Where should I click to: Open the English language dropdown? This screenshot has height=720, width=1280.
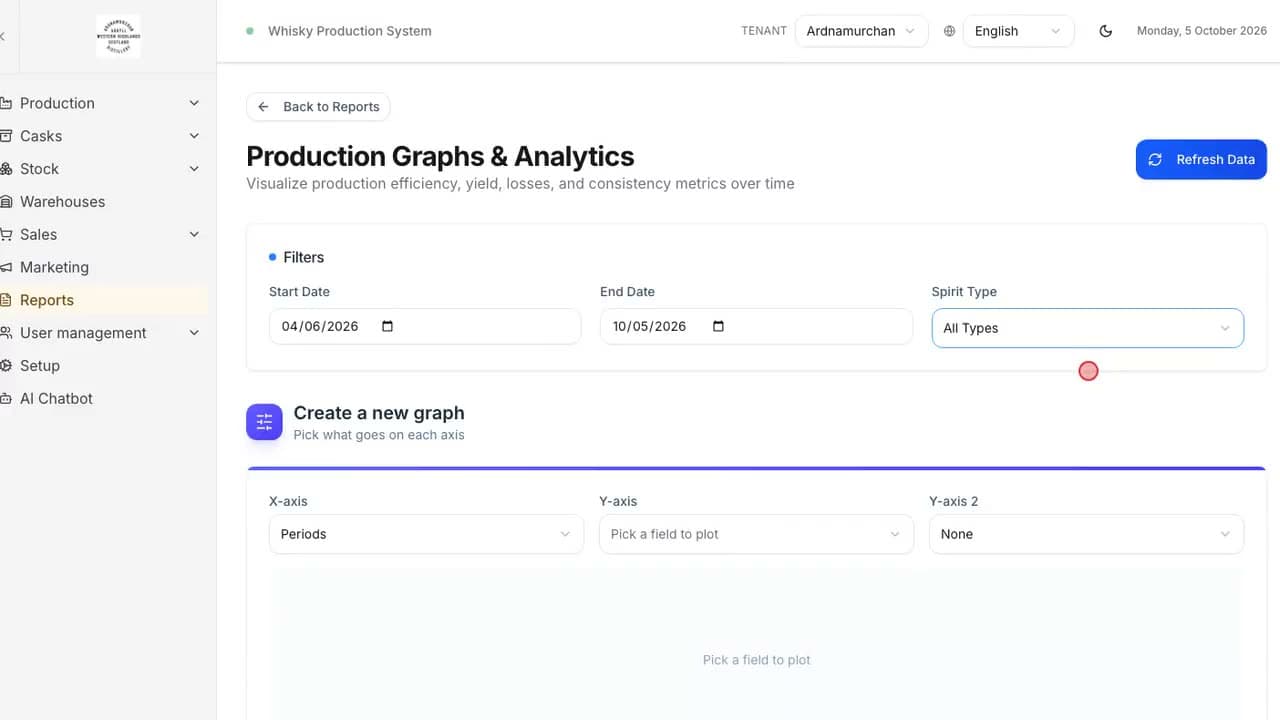pyautogui.click(x=1018, y=31)
